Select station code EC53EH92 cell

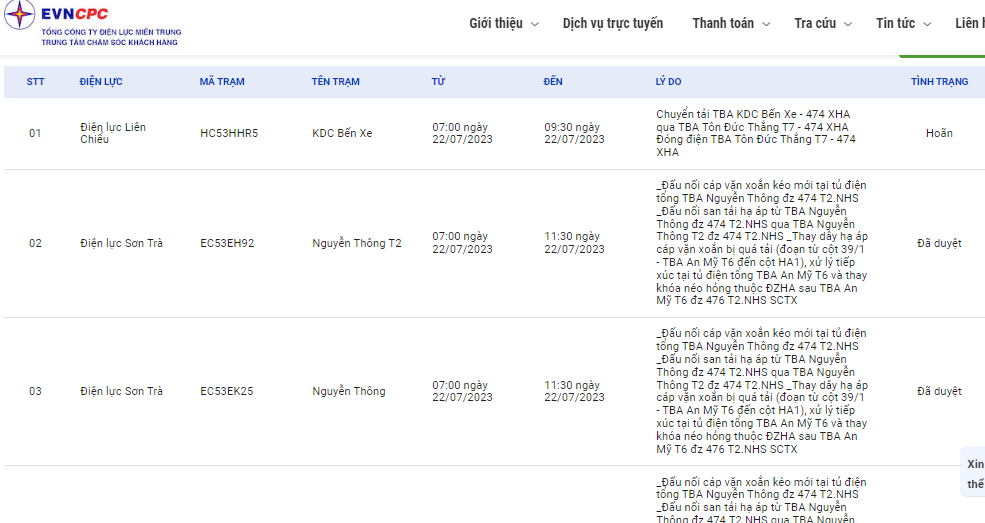[227, 243]
